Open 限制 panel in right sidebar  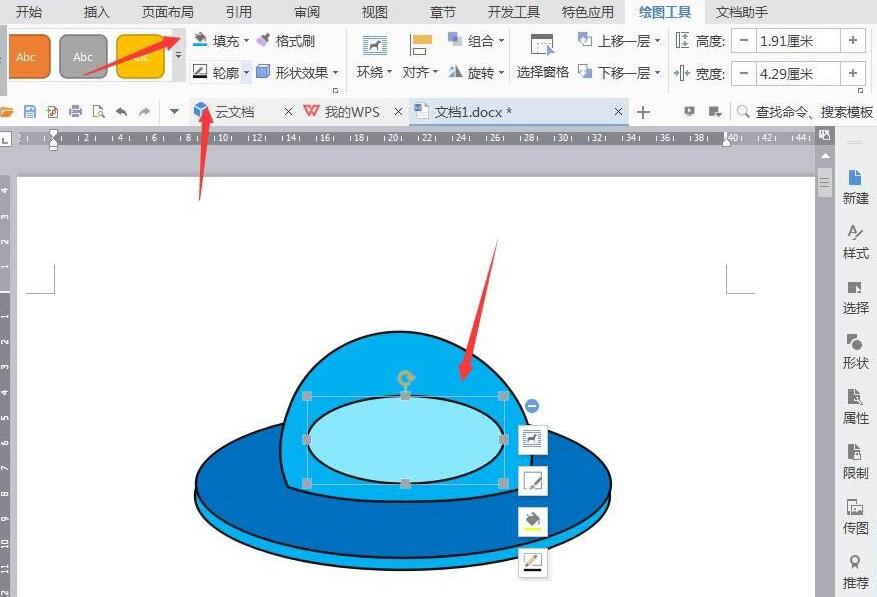(x=855, y=462)
